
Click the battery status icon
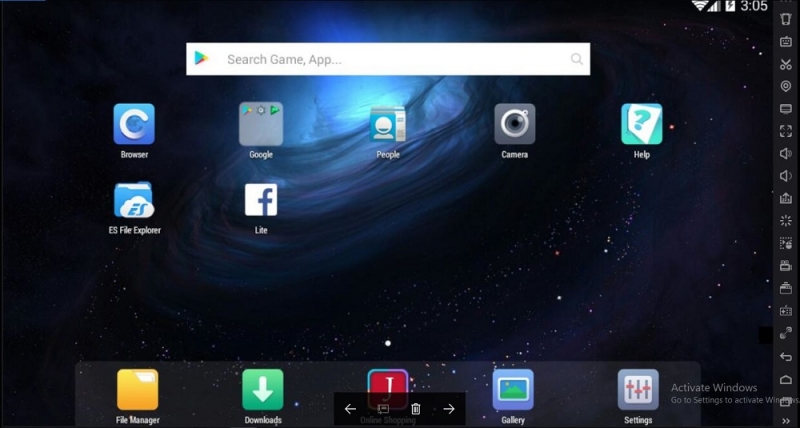[x=730, y=6]
